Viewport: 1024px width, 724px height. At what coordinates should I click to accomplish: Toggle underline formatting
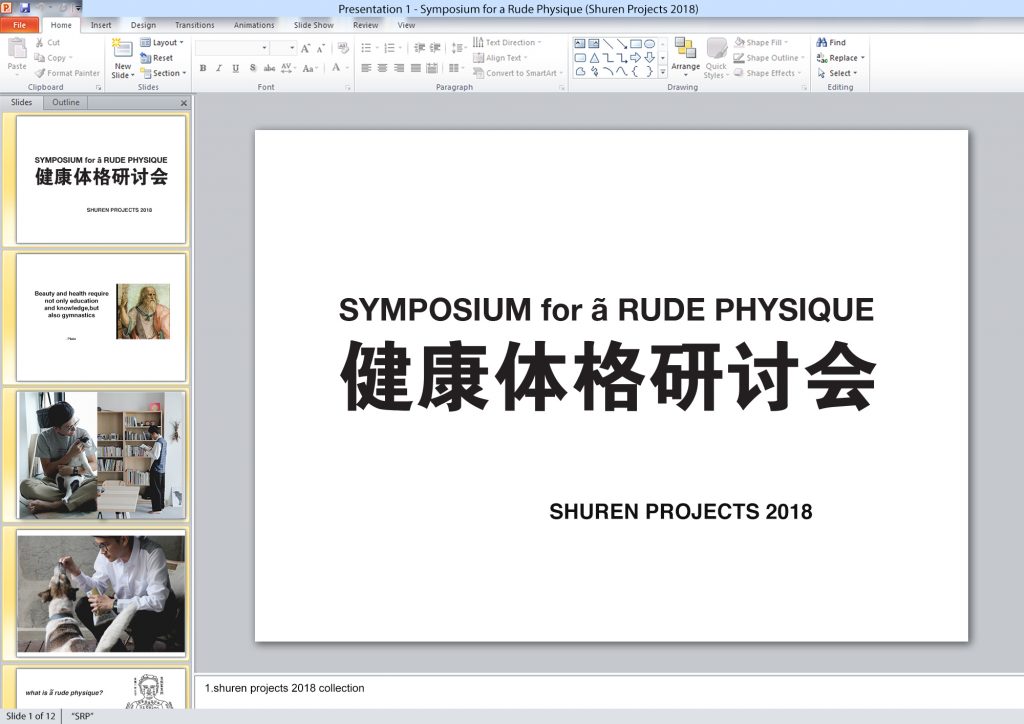pyautogui.click(x=235, y=68)
